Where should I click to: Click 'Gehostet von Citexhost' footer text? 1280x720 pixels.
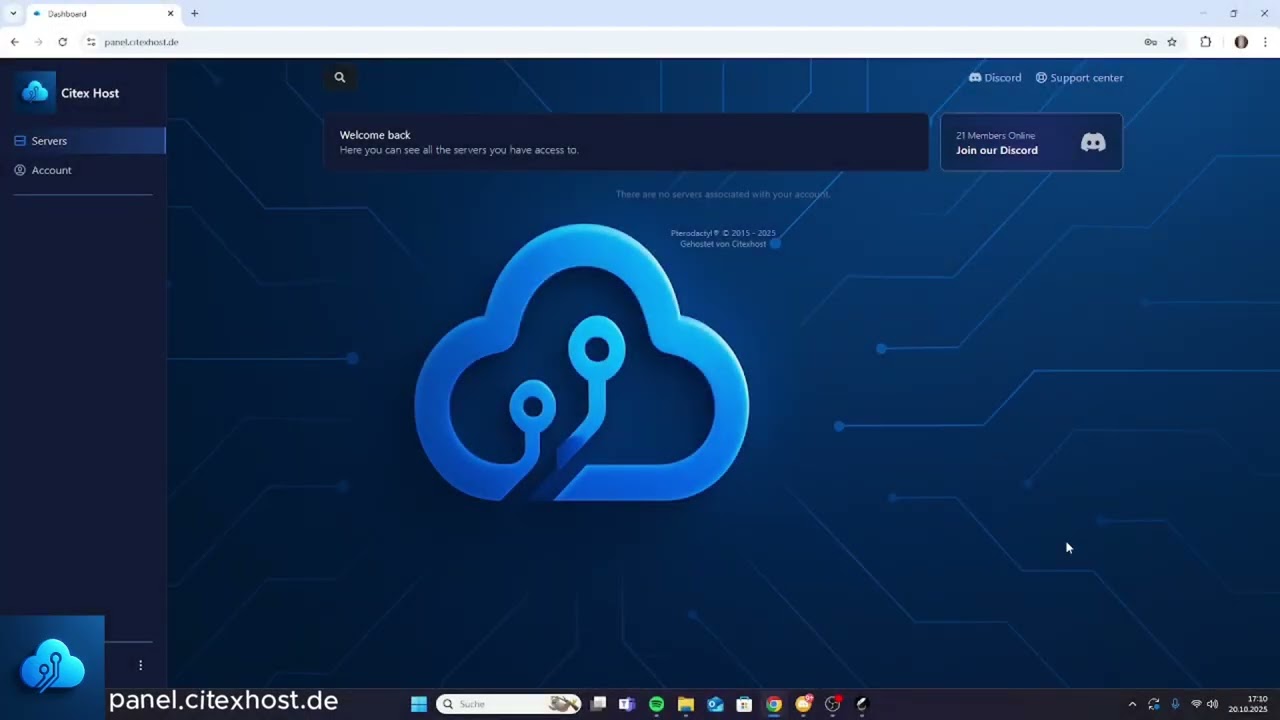(x=723, y=244)
